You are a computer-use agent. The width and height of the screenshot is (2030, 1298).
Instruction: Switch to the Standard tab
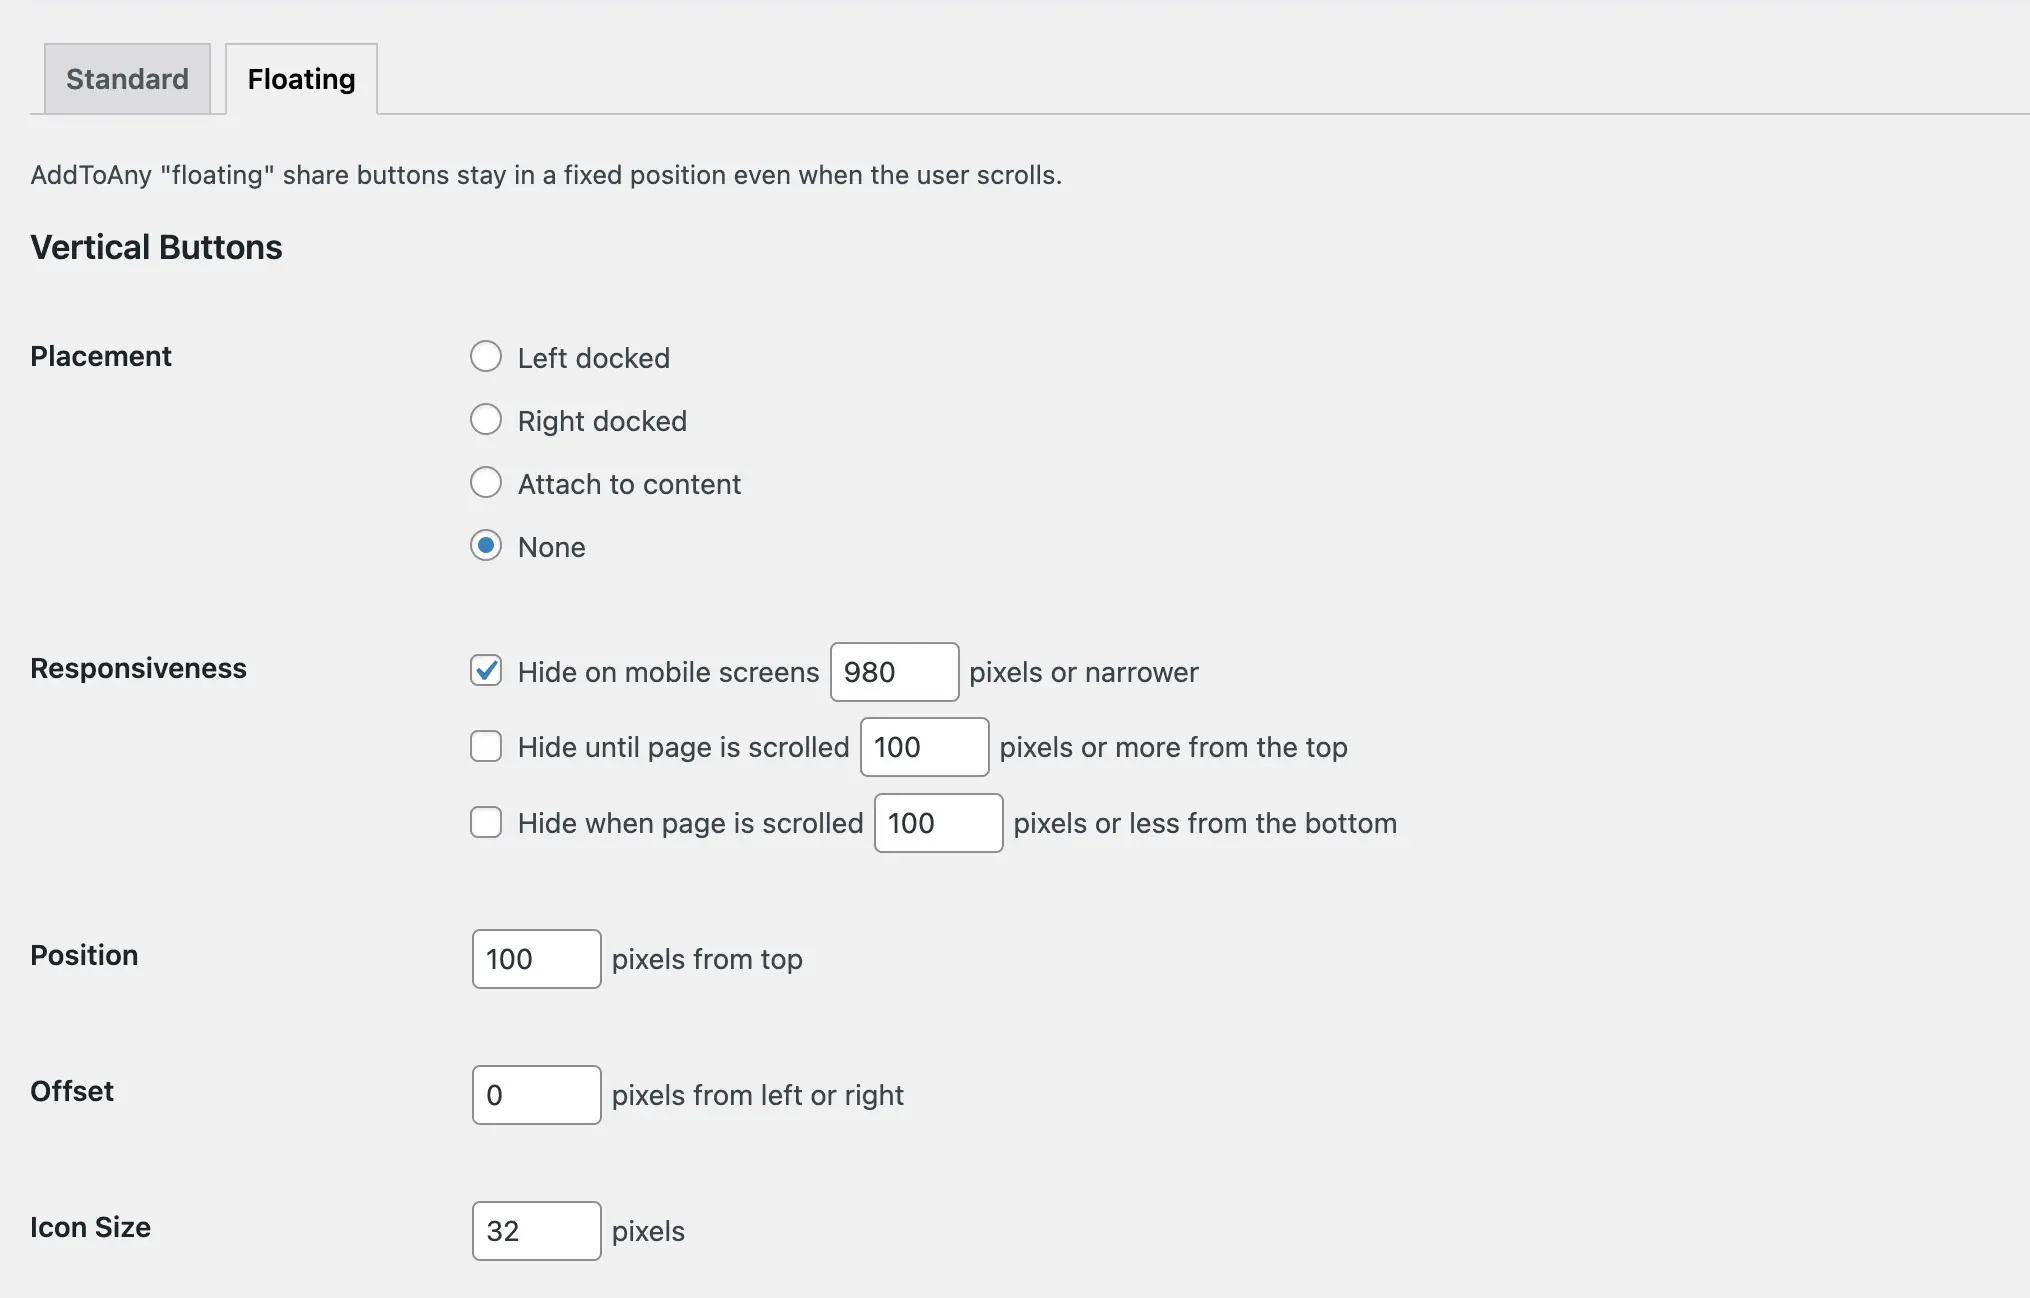(127, 79)
